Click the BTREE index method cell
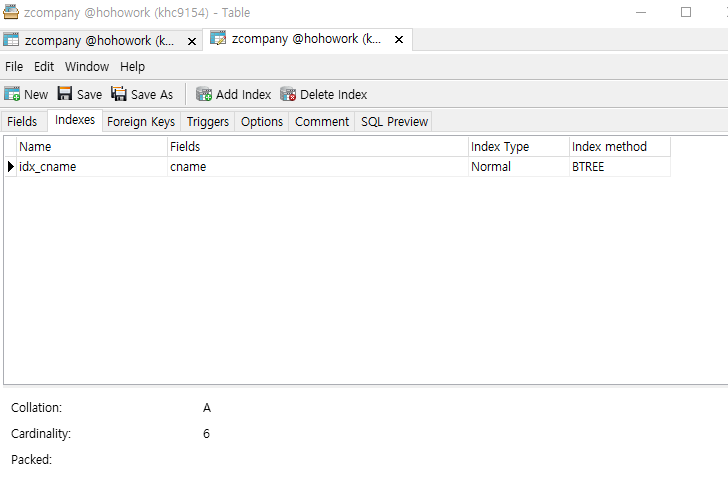 point(620,166)
